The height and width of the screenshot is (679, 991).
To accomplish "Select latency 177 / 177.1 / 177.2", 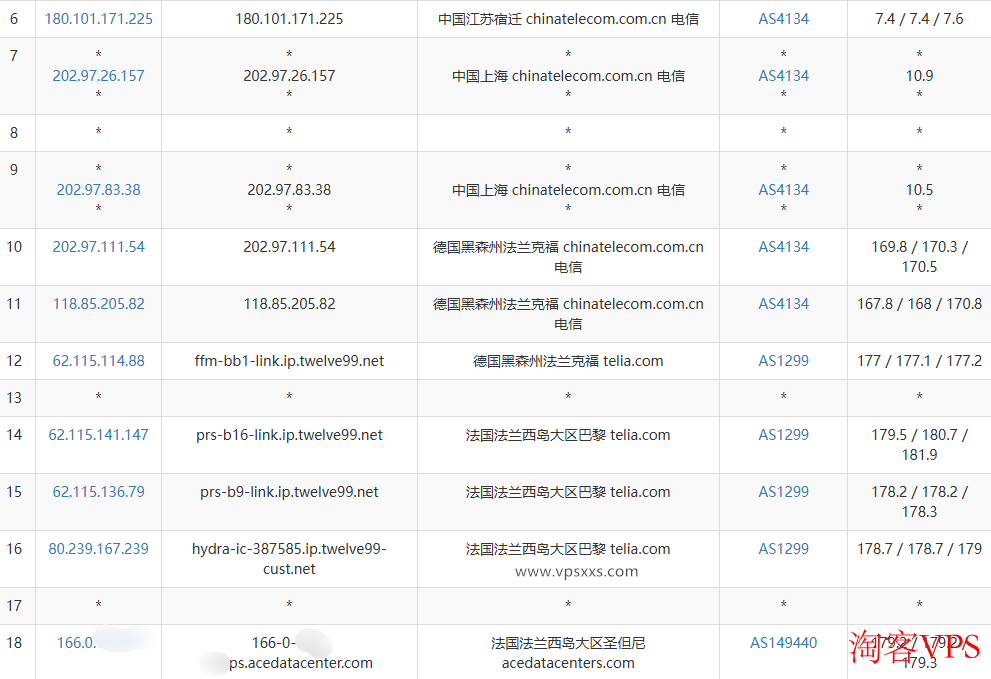I will point(919,361).
